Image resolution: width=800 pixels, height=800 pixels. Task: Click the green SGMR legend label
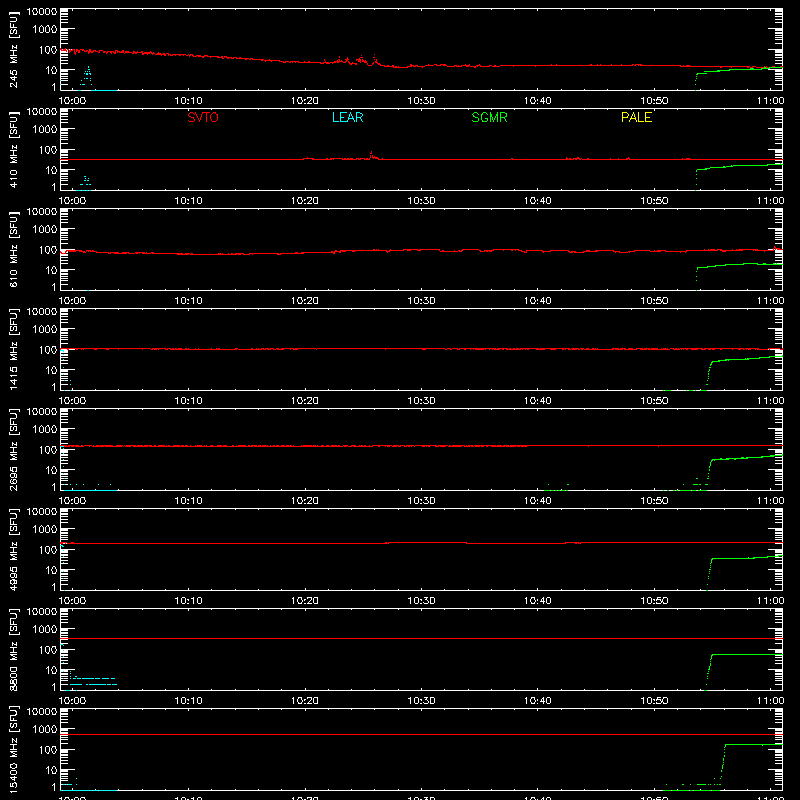pyautogui.click(x=489, y=117)
